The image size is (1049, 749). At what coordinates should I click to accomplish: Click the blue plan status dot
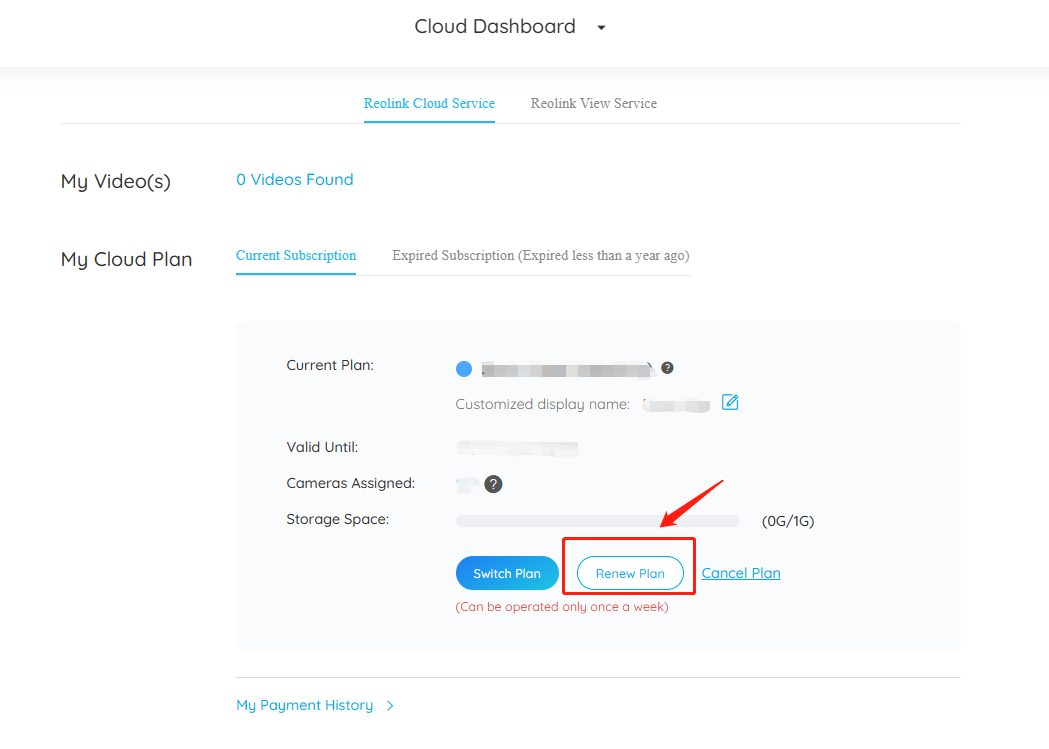[x=464, y=368]
